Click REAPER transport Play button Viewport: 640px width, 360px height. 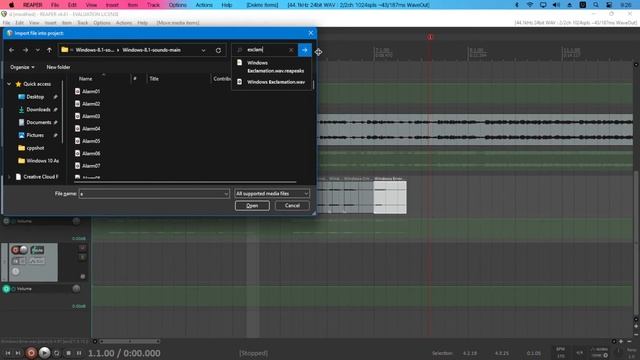(44, 353)
